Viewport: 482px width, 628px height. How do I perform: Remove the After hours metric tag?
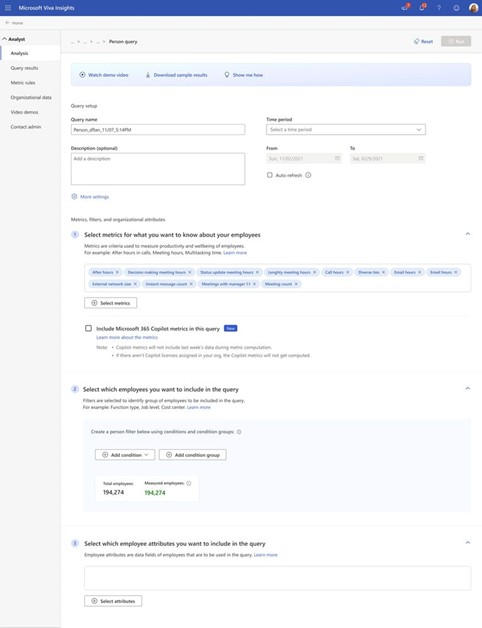(117, 272)
